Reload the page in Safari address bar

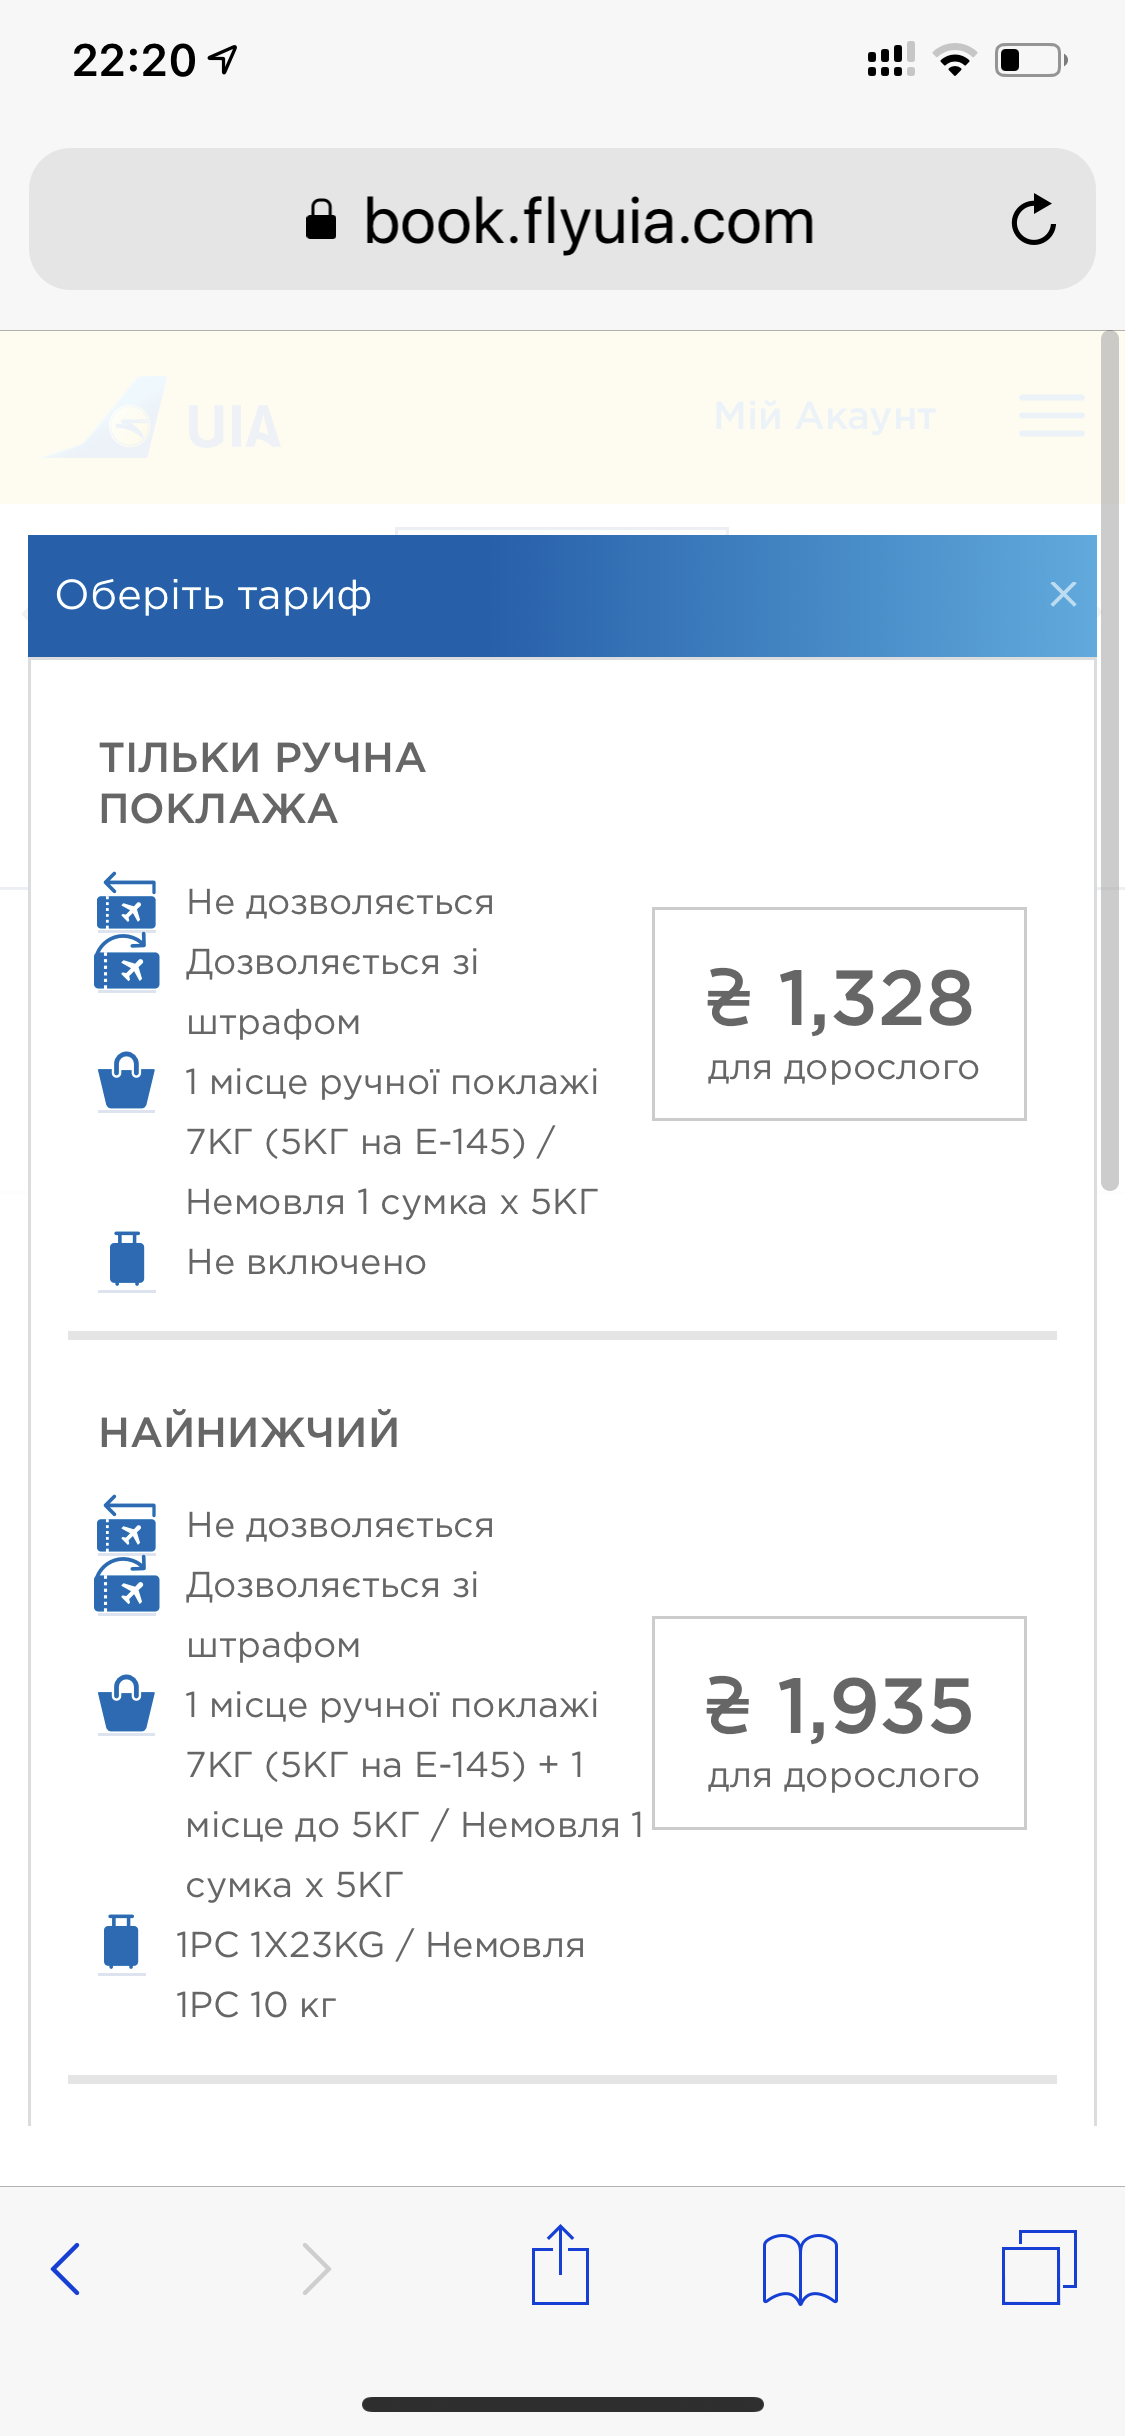point(1033,220)
